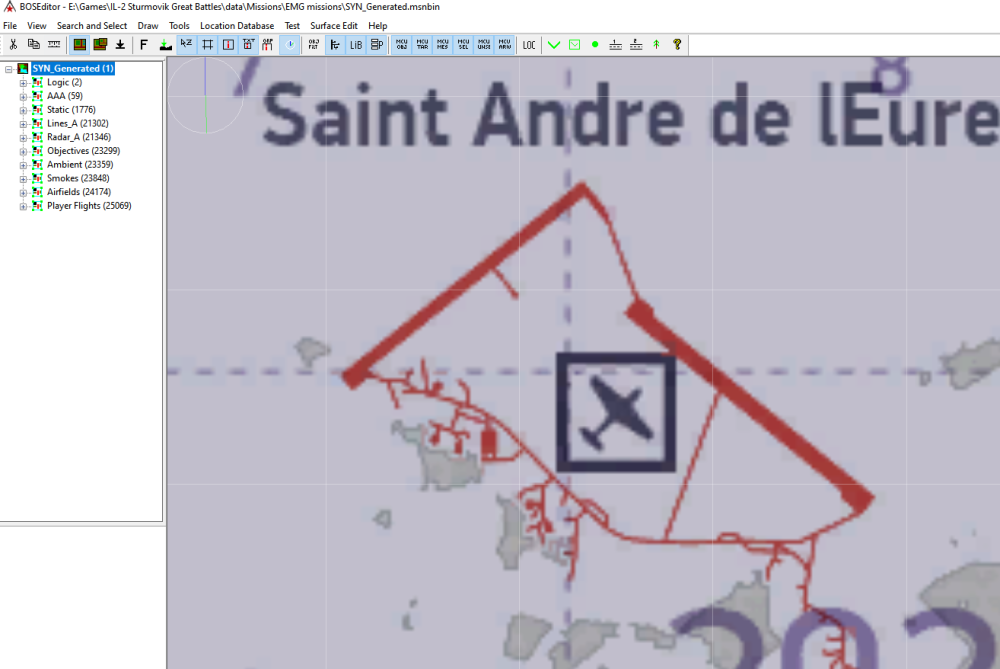Toggle the cursor RZ selection icon
Screen dimensions: 1000x669
(x=186, y=45)
